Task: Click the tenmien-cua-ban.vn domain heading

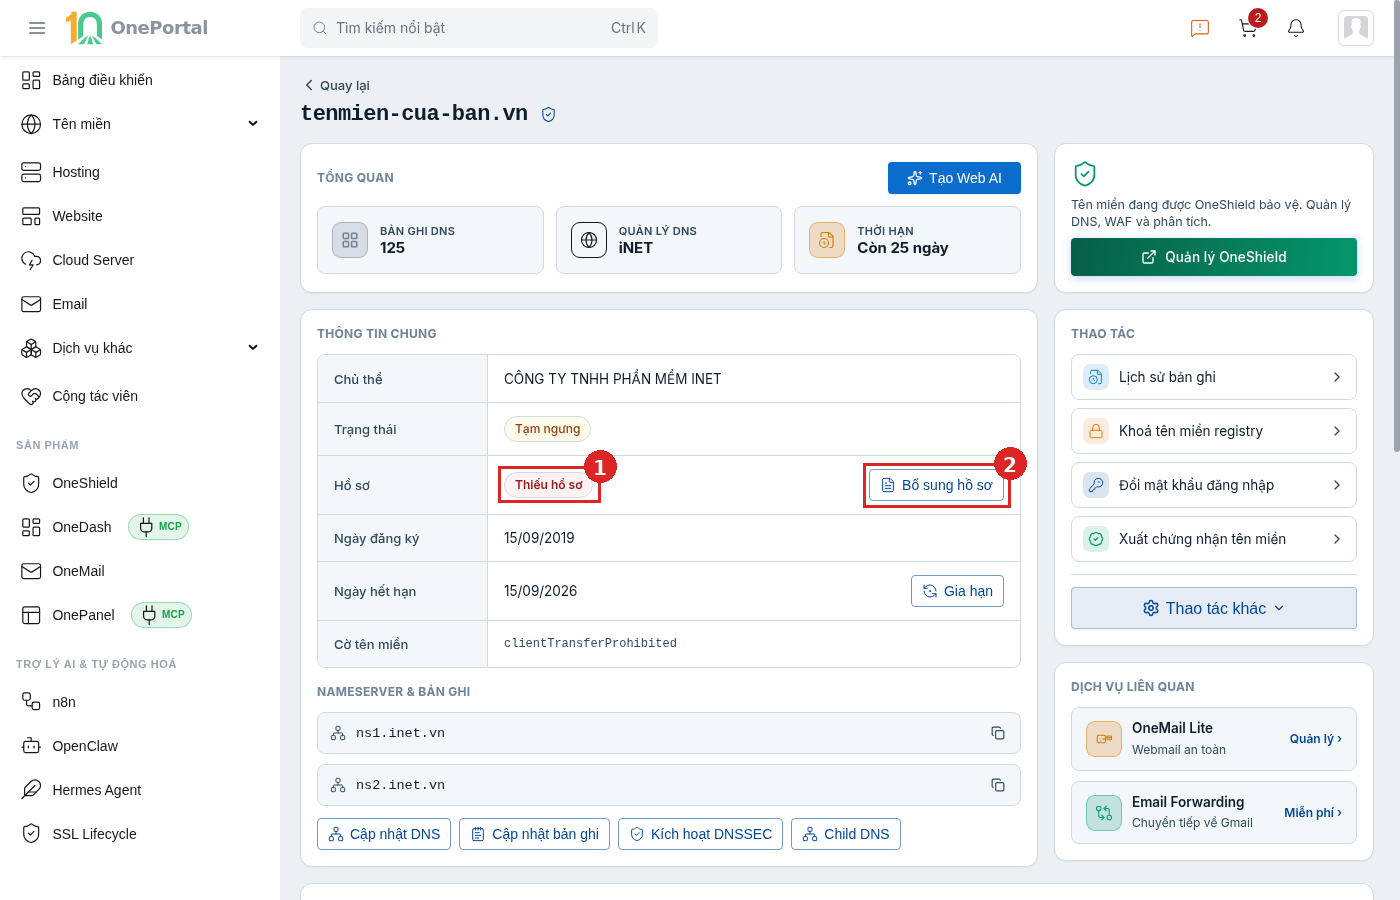Action: (414, 114)
